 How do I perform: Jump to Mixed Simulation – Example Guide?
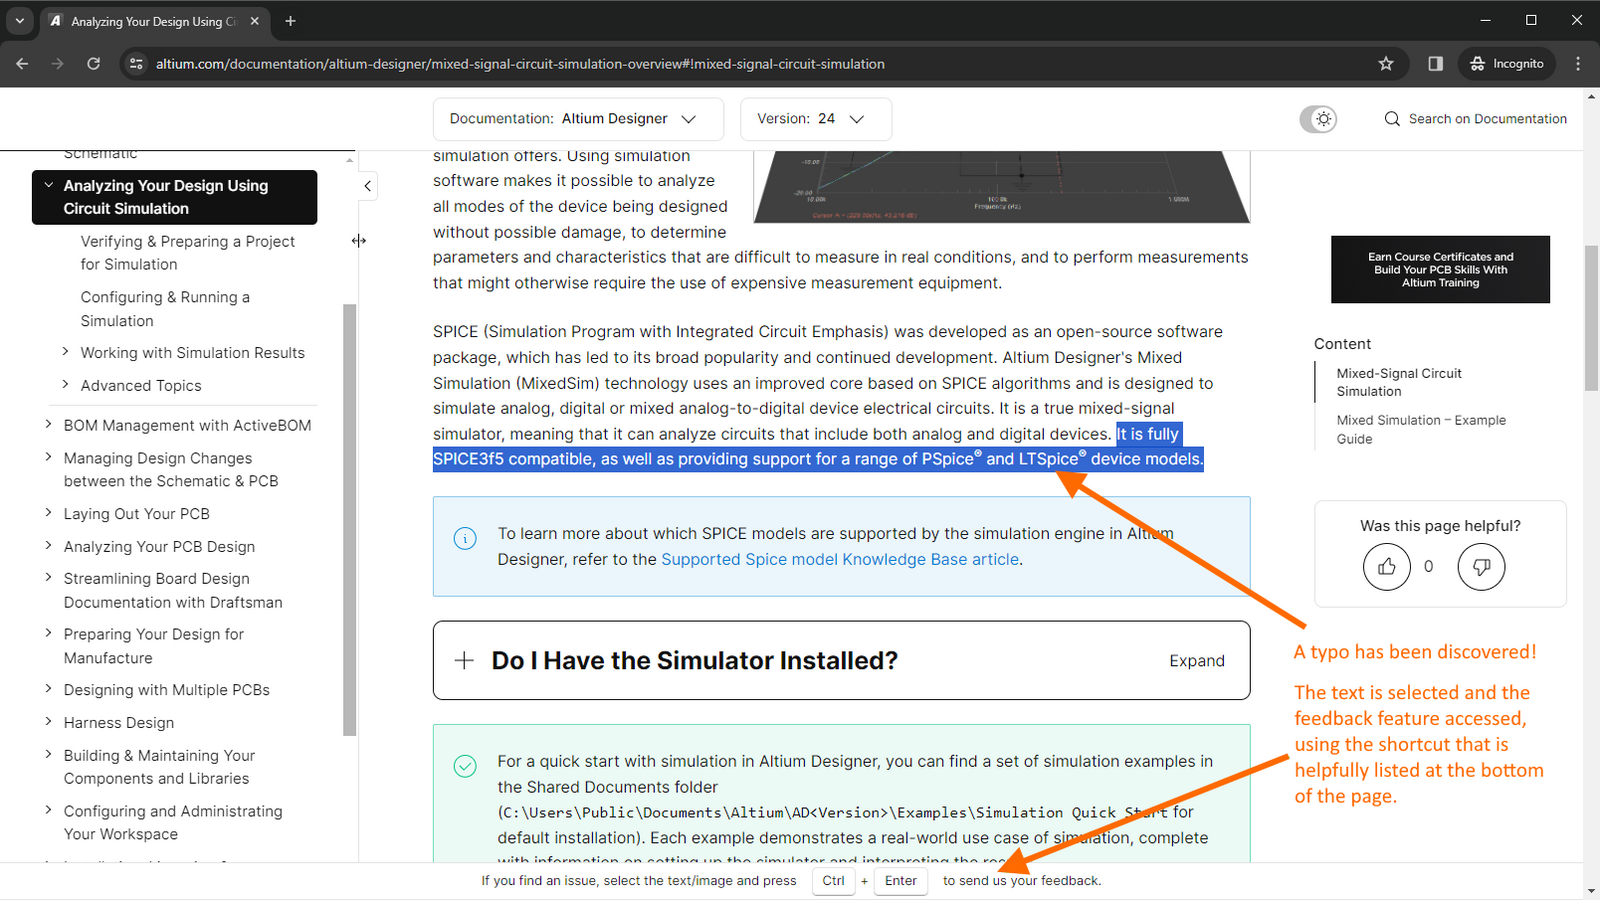point(1421,429)
